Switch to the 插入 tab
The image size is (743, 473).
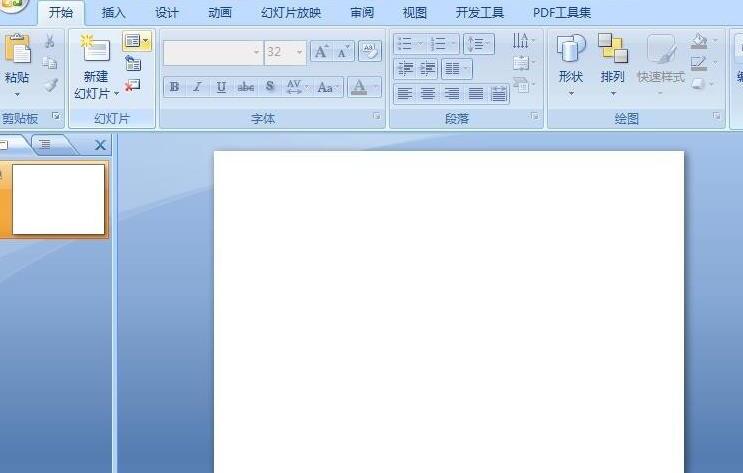[x=113, y=13]
